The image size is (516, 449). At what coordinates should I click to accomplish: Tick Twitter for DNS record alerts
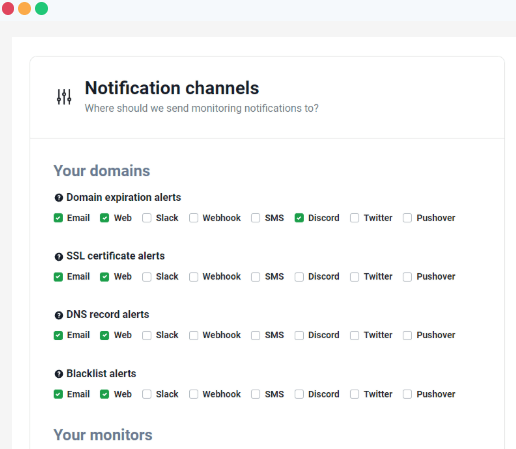(x=355, y=335)
